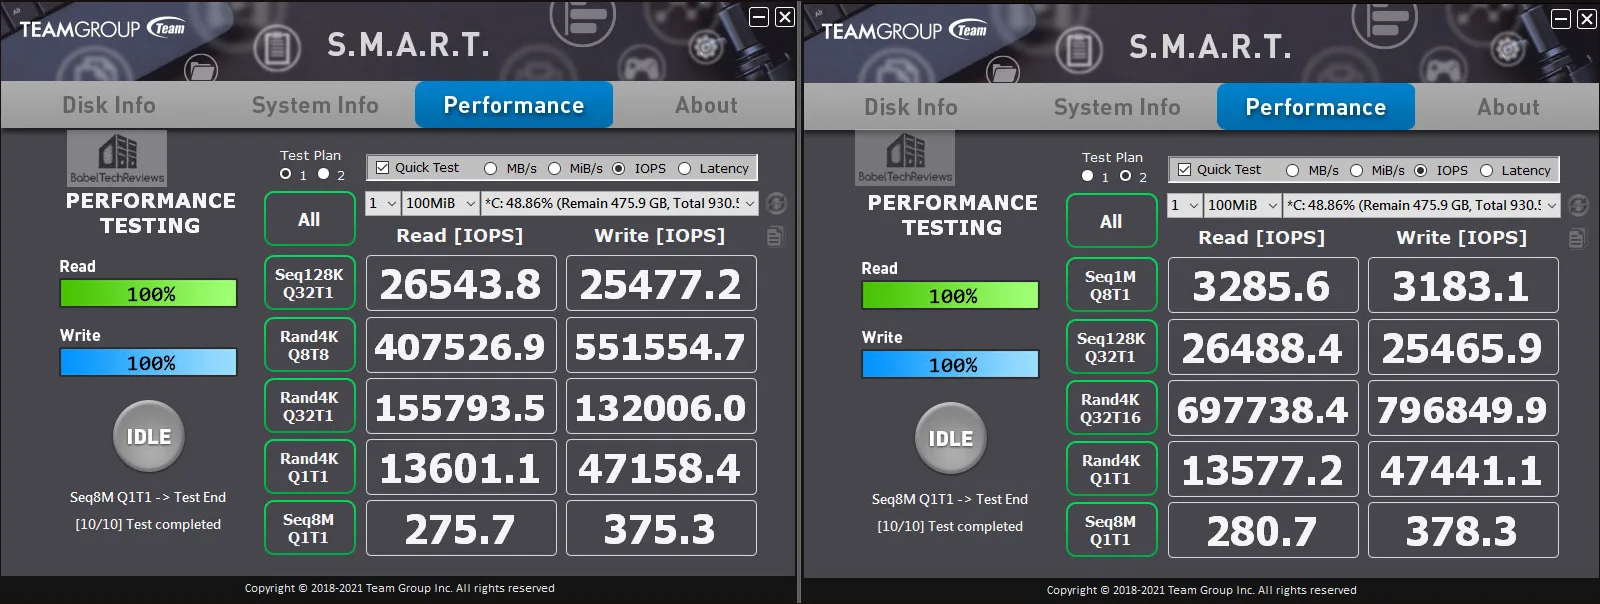Image resolution: width=1600 pixels, height=604 pixels.
Task: Click the refresh icon in left window
Action: click(x=776, y=203)
